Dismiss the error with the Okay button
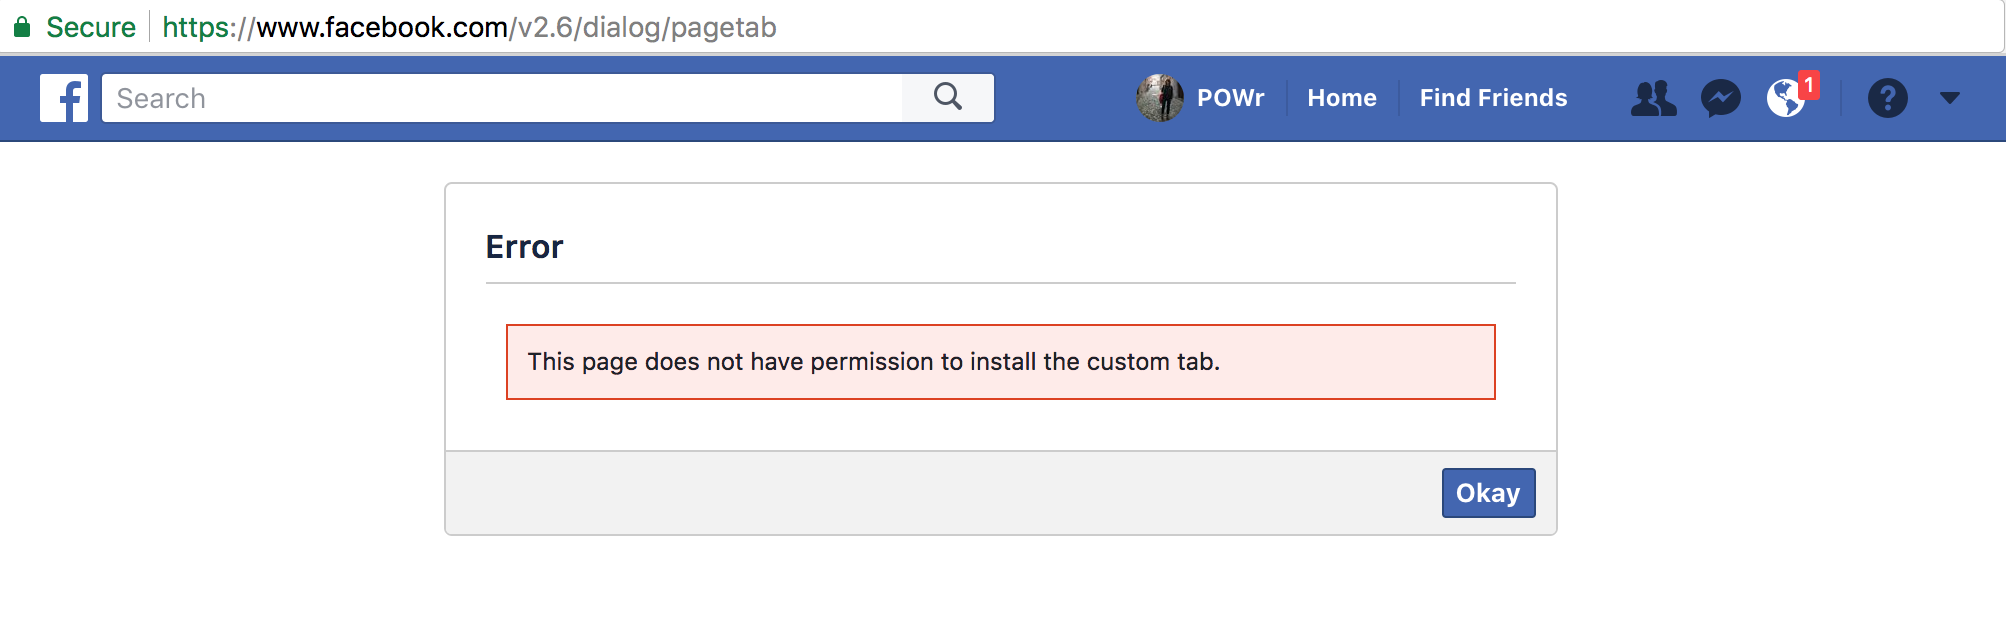The width and height of the screenshot is (2006, 640). (x=1488, y=493)
